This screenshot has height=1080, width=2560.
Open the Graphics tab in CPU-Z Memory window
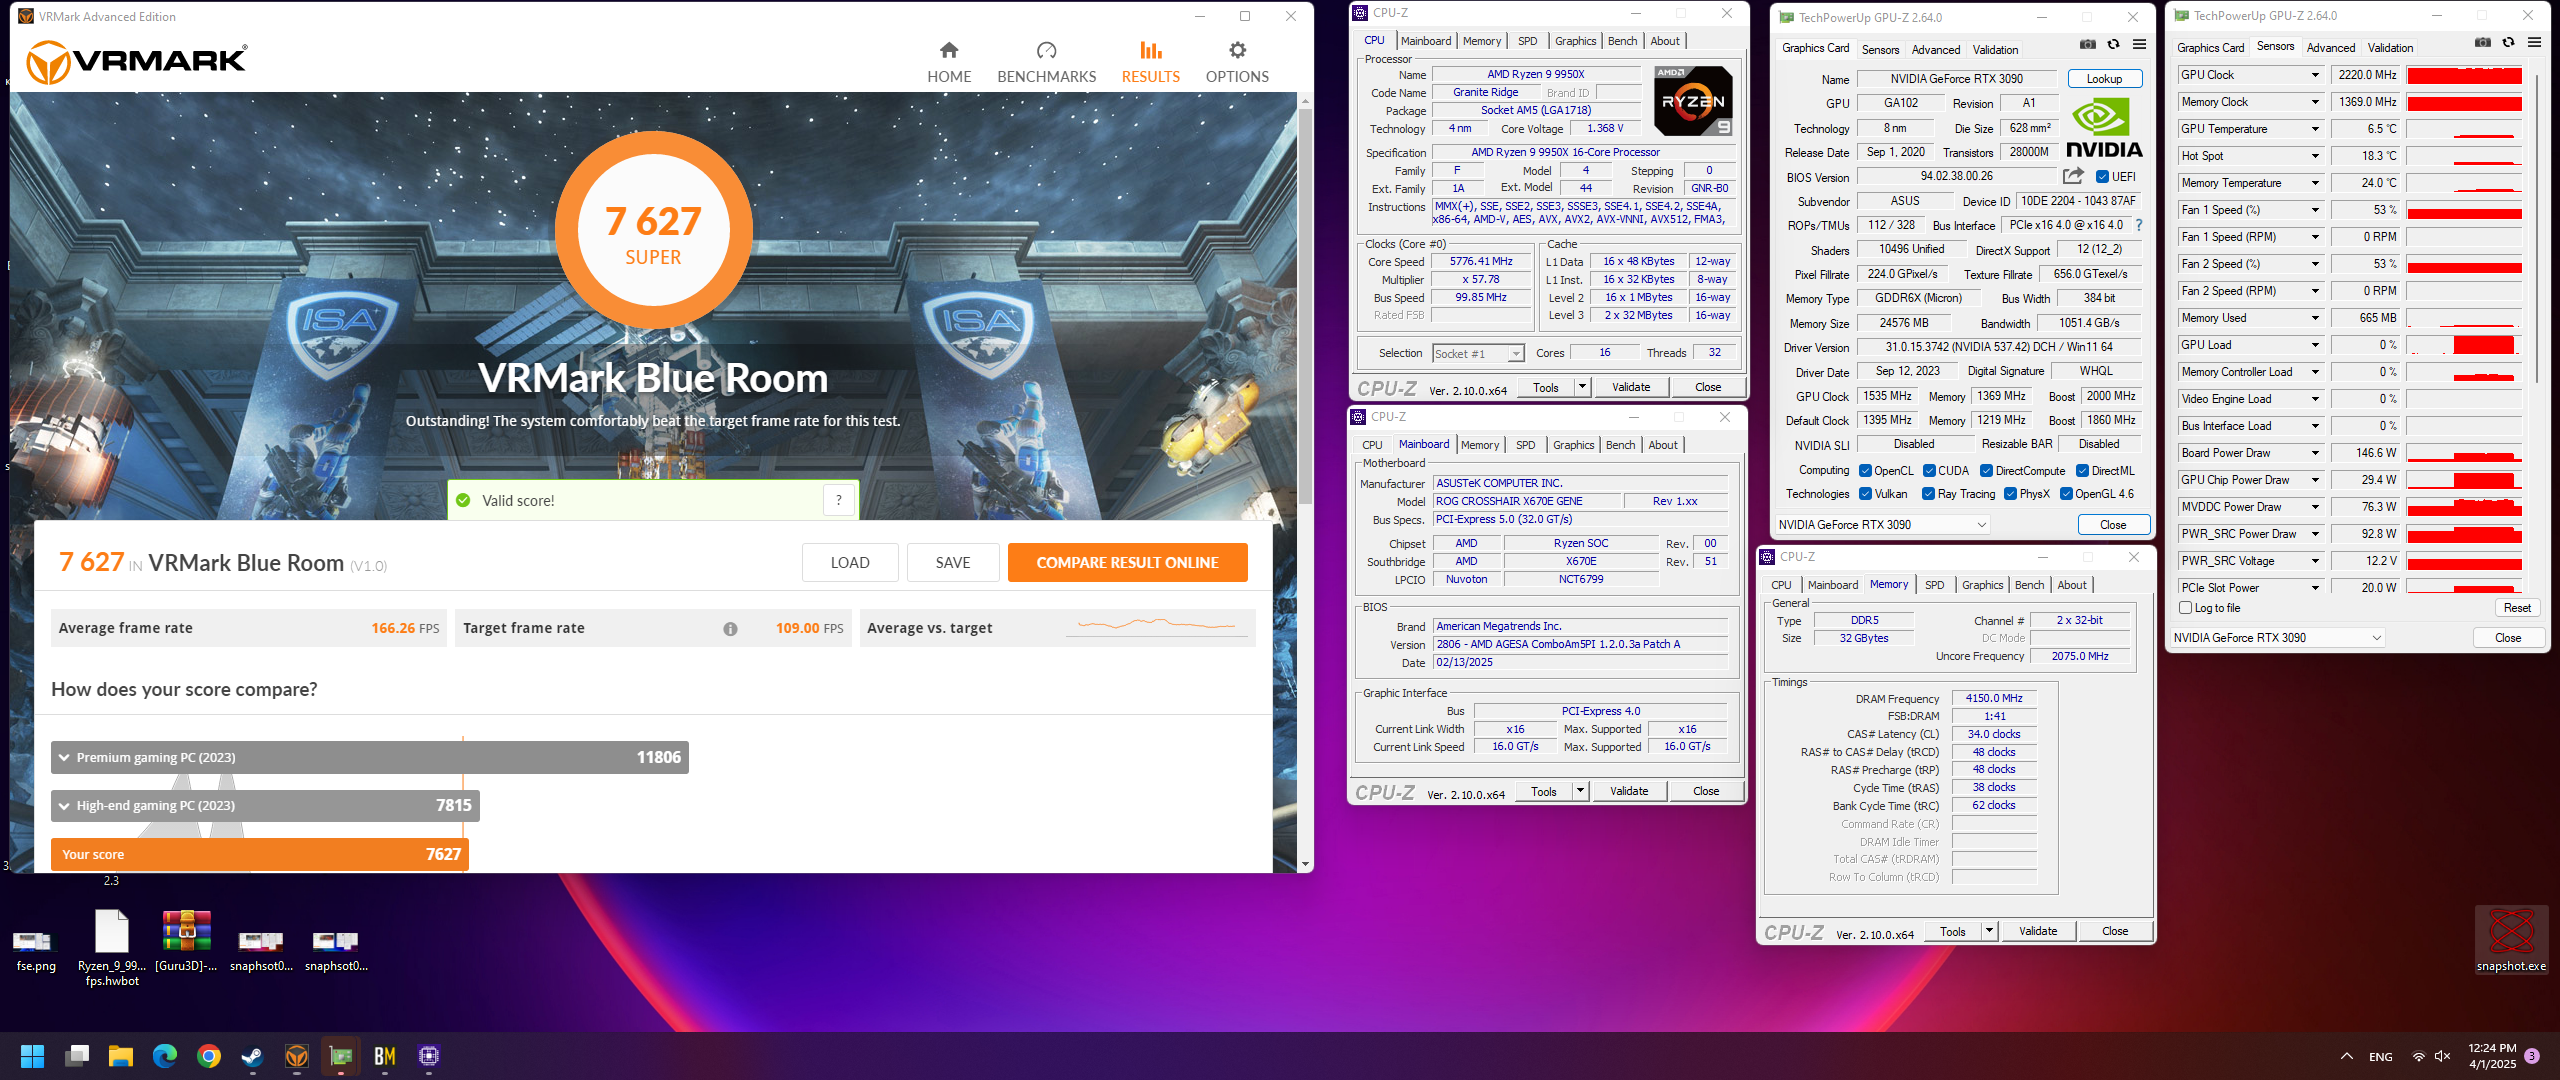coord(1982,585)
